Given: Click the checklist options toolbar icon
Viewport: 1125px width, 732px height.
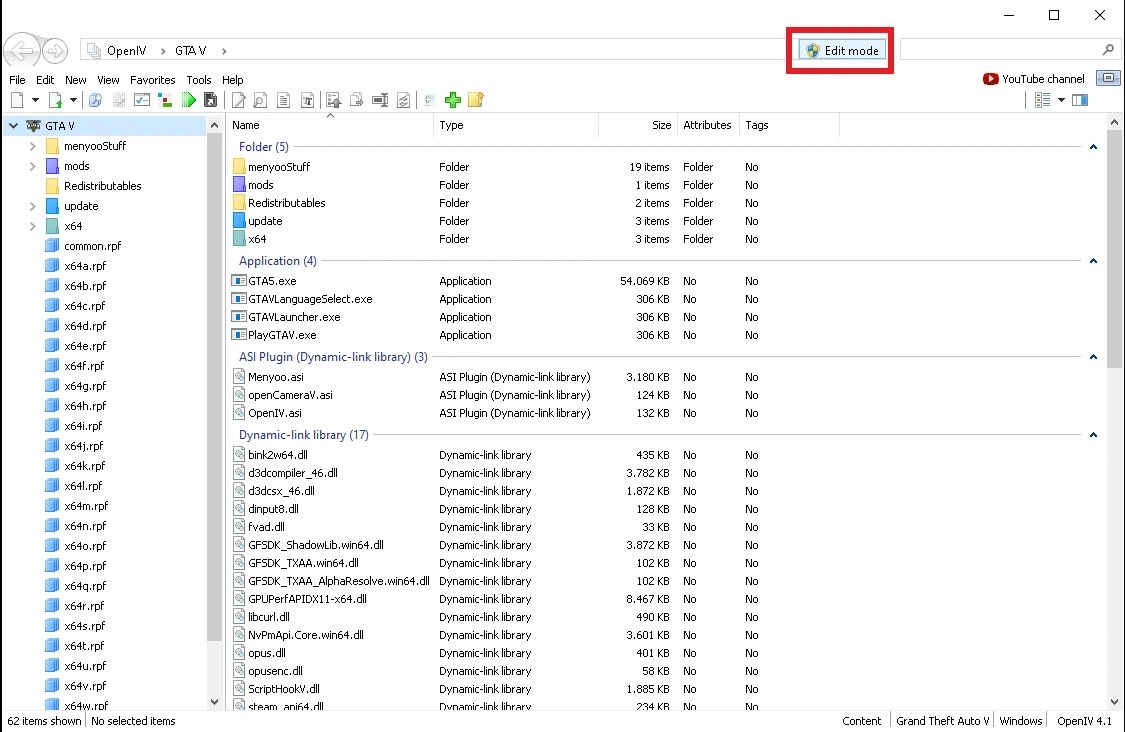Looking at the screenshot, I should (x=142, y=100).
